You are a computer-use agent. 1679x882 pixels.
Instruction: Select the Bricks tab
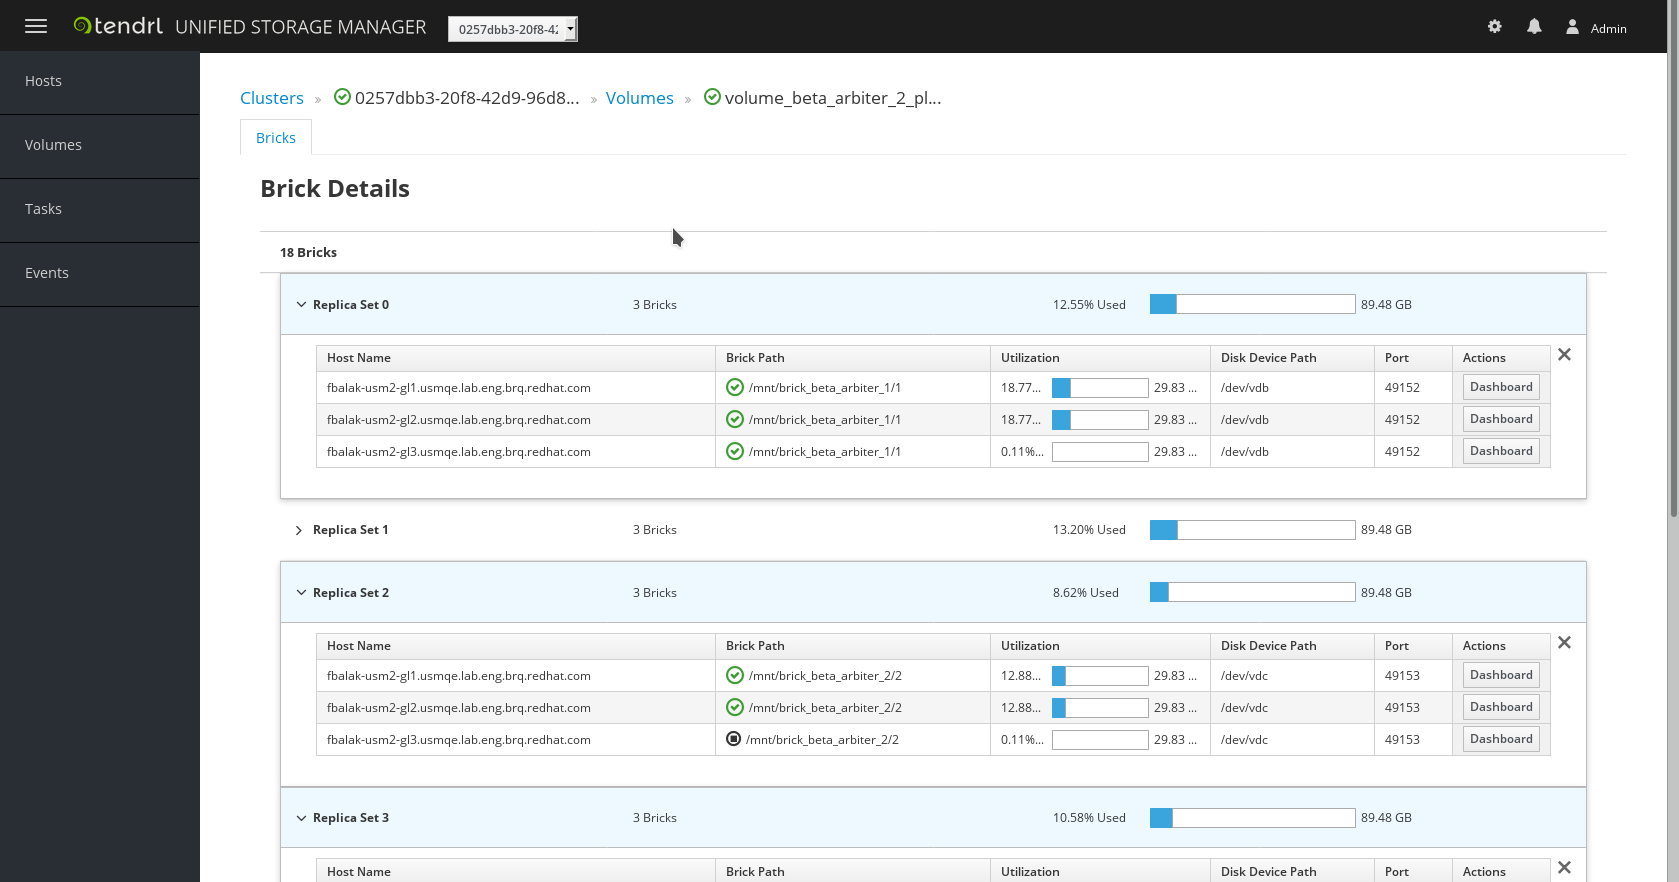(x=276, y=138)
